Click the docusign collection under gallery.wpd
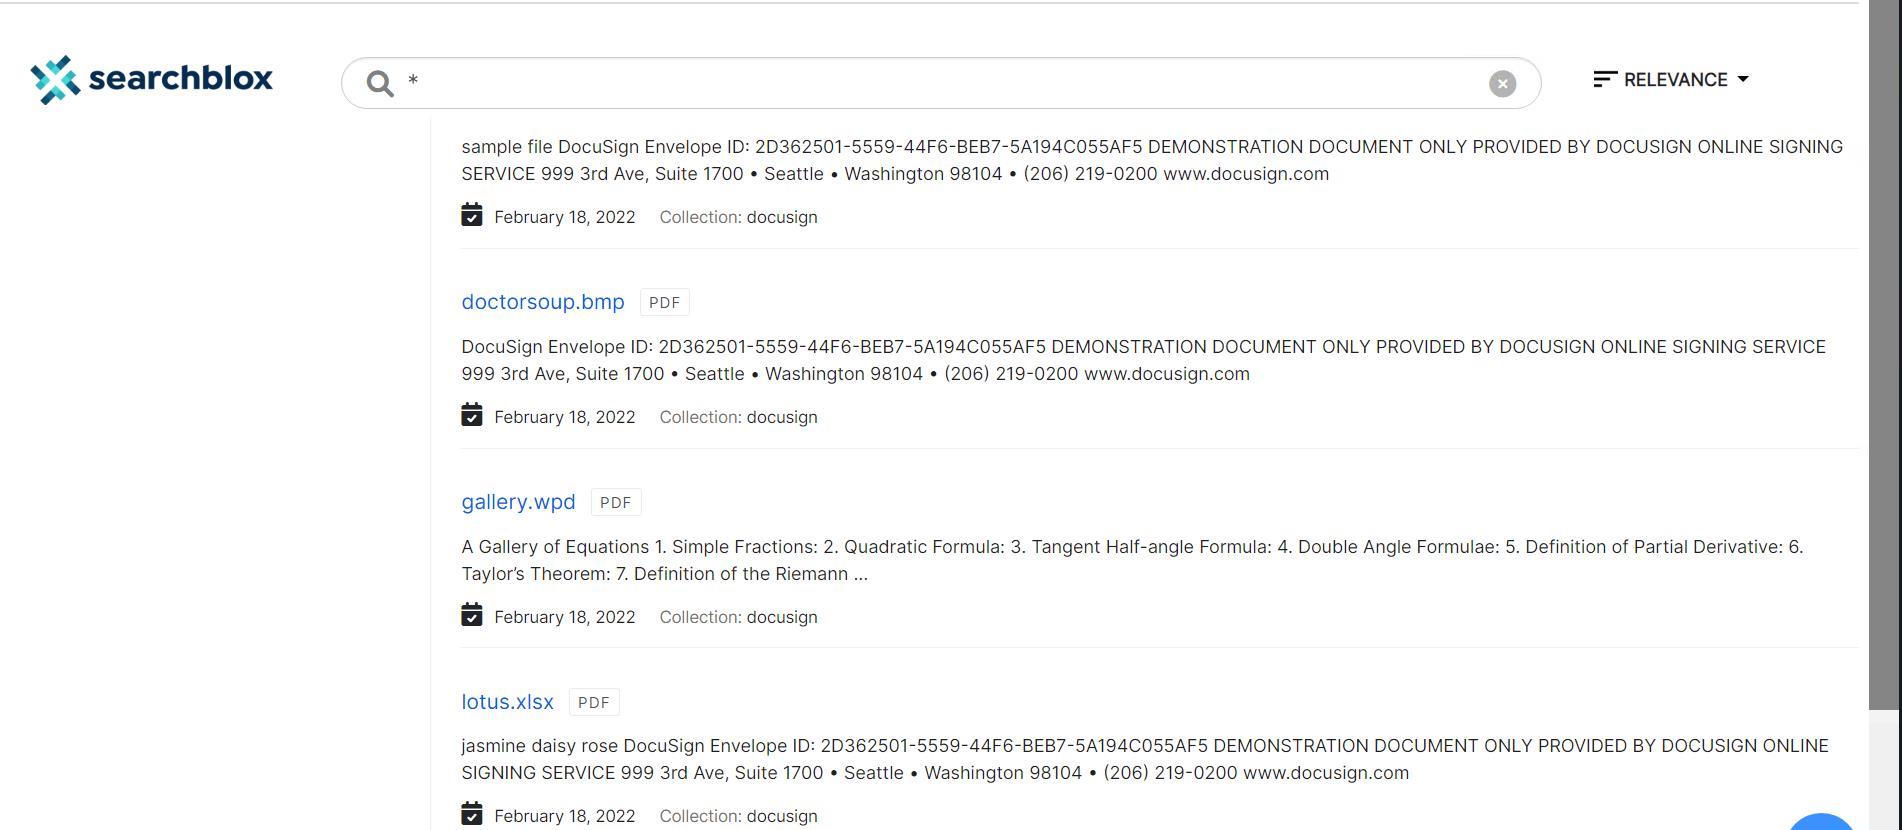The width and height of the screenshot is (1902, 830). pos(782,617)
